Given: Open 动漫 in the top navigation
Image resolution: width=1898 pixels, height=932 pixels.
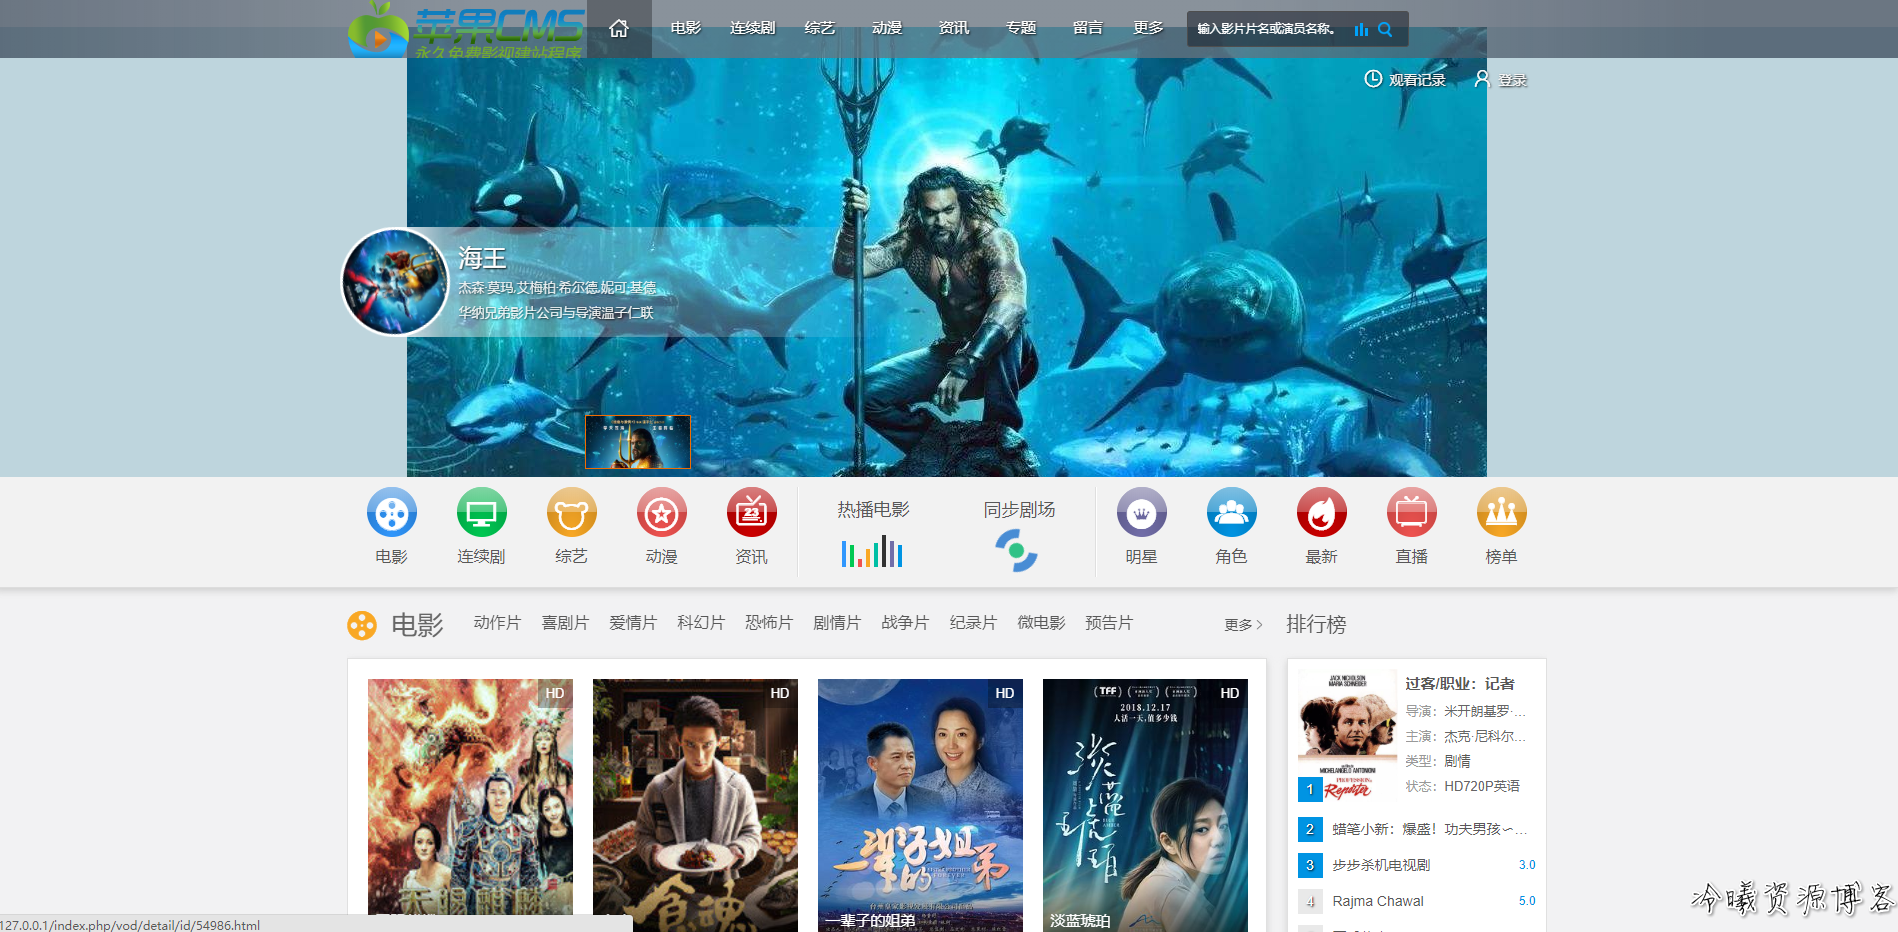Looking at the screenshot, I should pyautogui.click(x=887, y=28).
